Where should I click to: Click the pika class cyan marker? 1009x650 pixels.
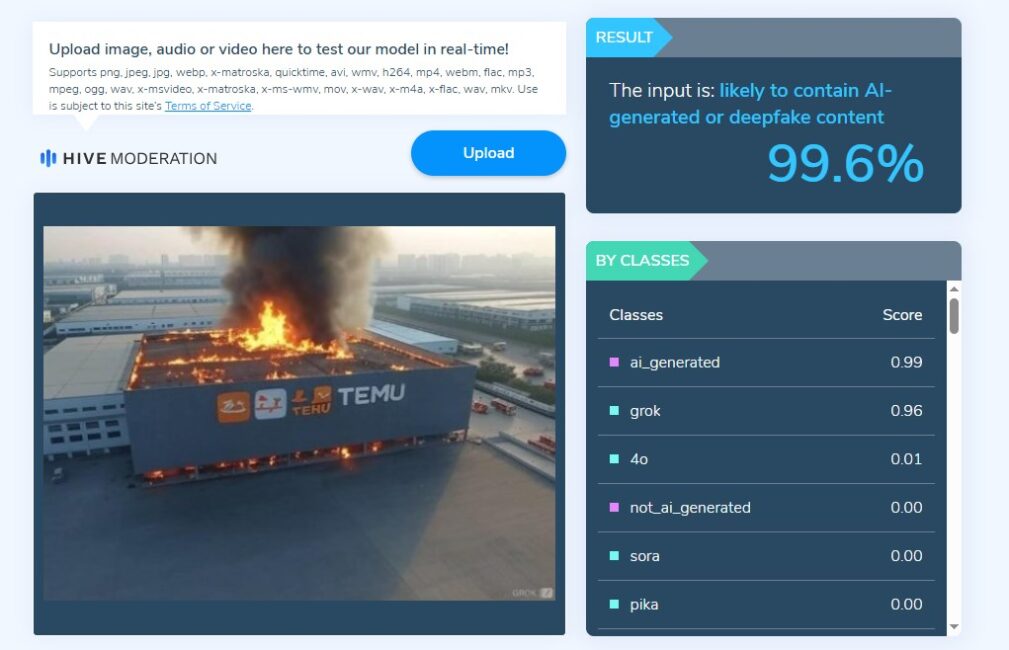coord(615,604)
